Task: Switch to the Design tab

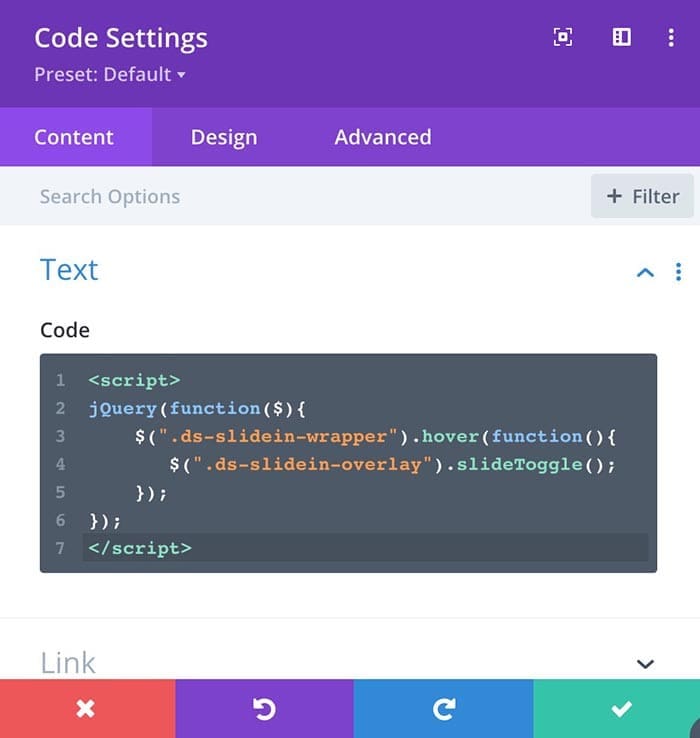Action: [x=224, y=137]
